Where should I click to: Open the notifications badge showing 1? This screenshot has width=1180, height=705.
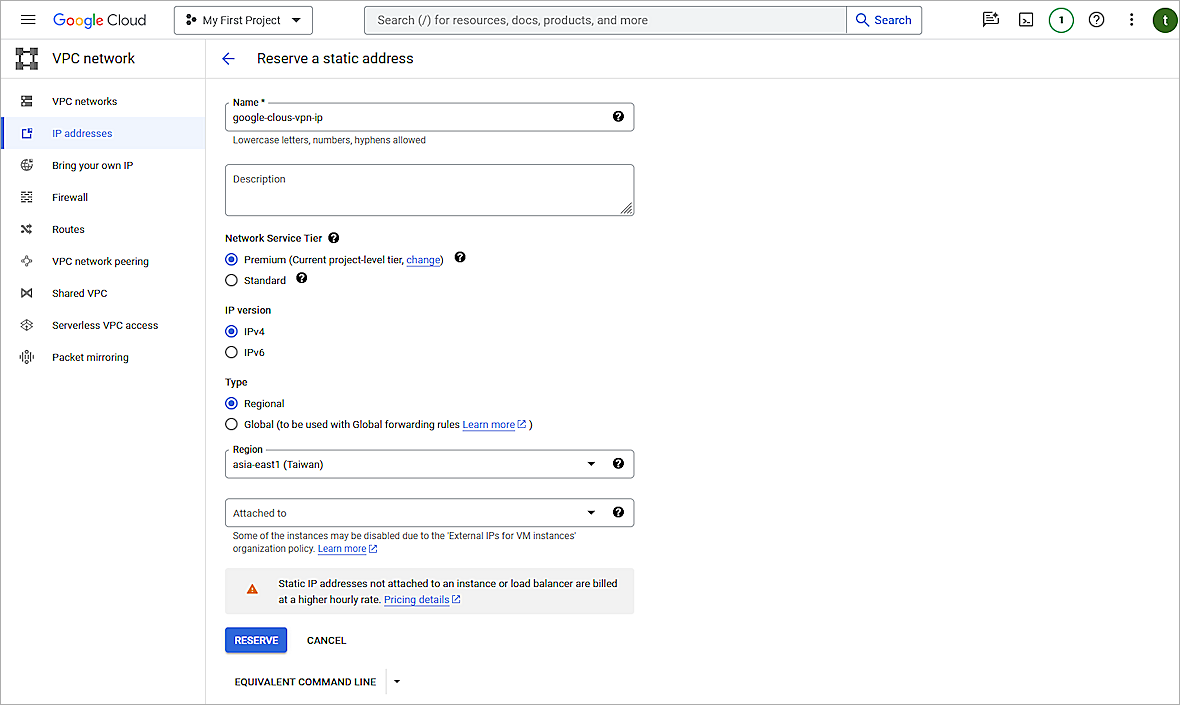pos(1061,19)
